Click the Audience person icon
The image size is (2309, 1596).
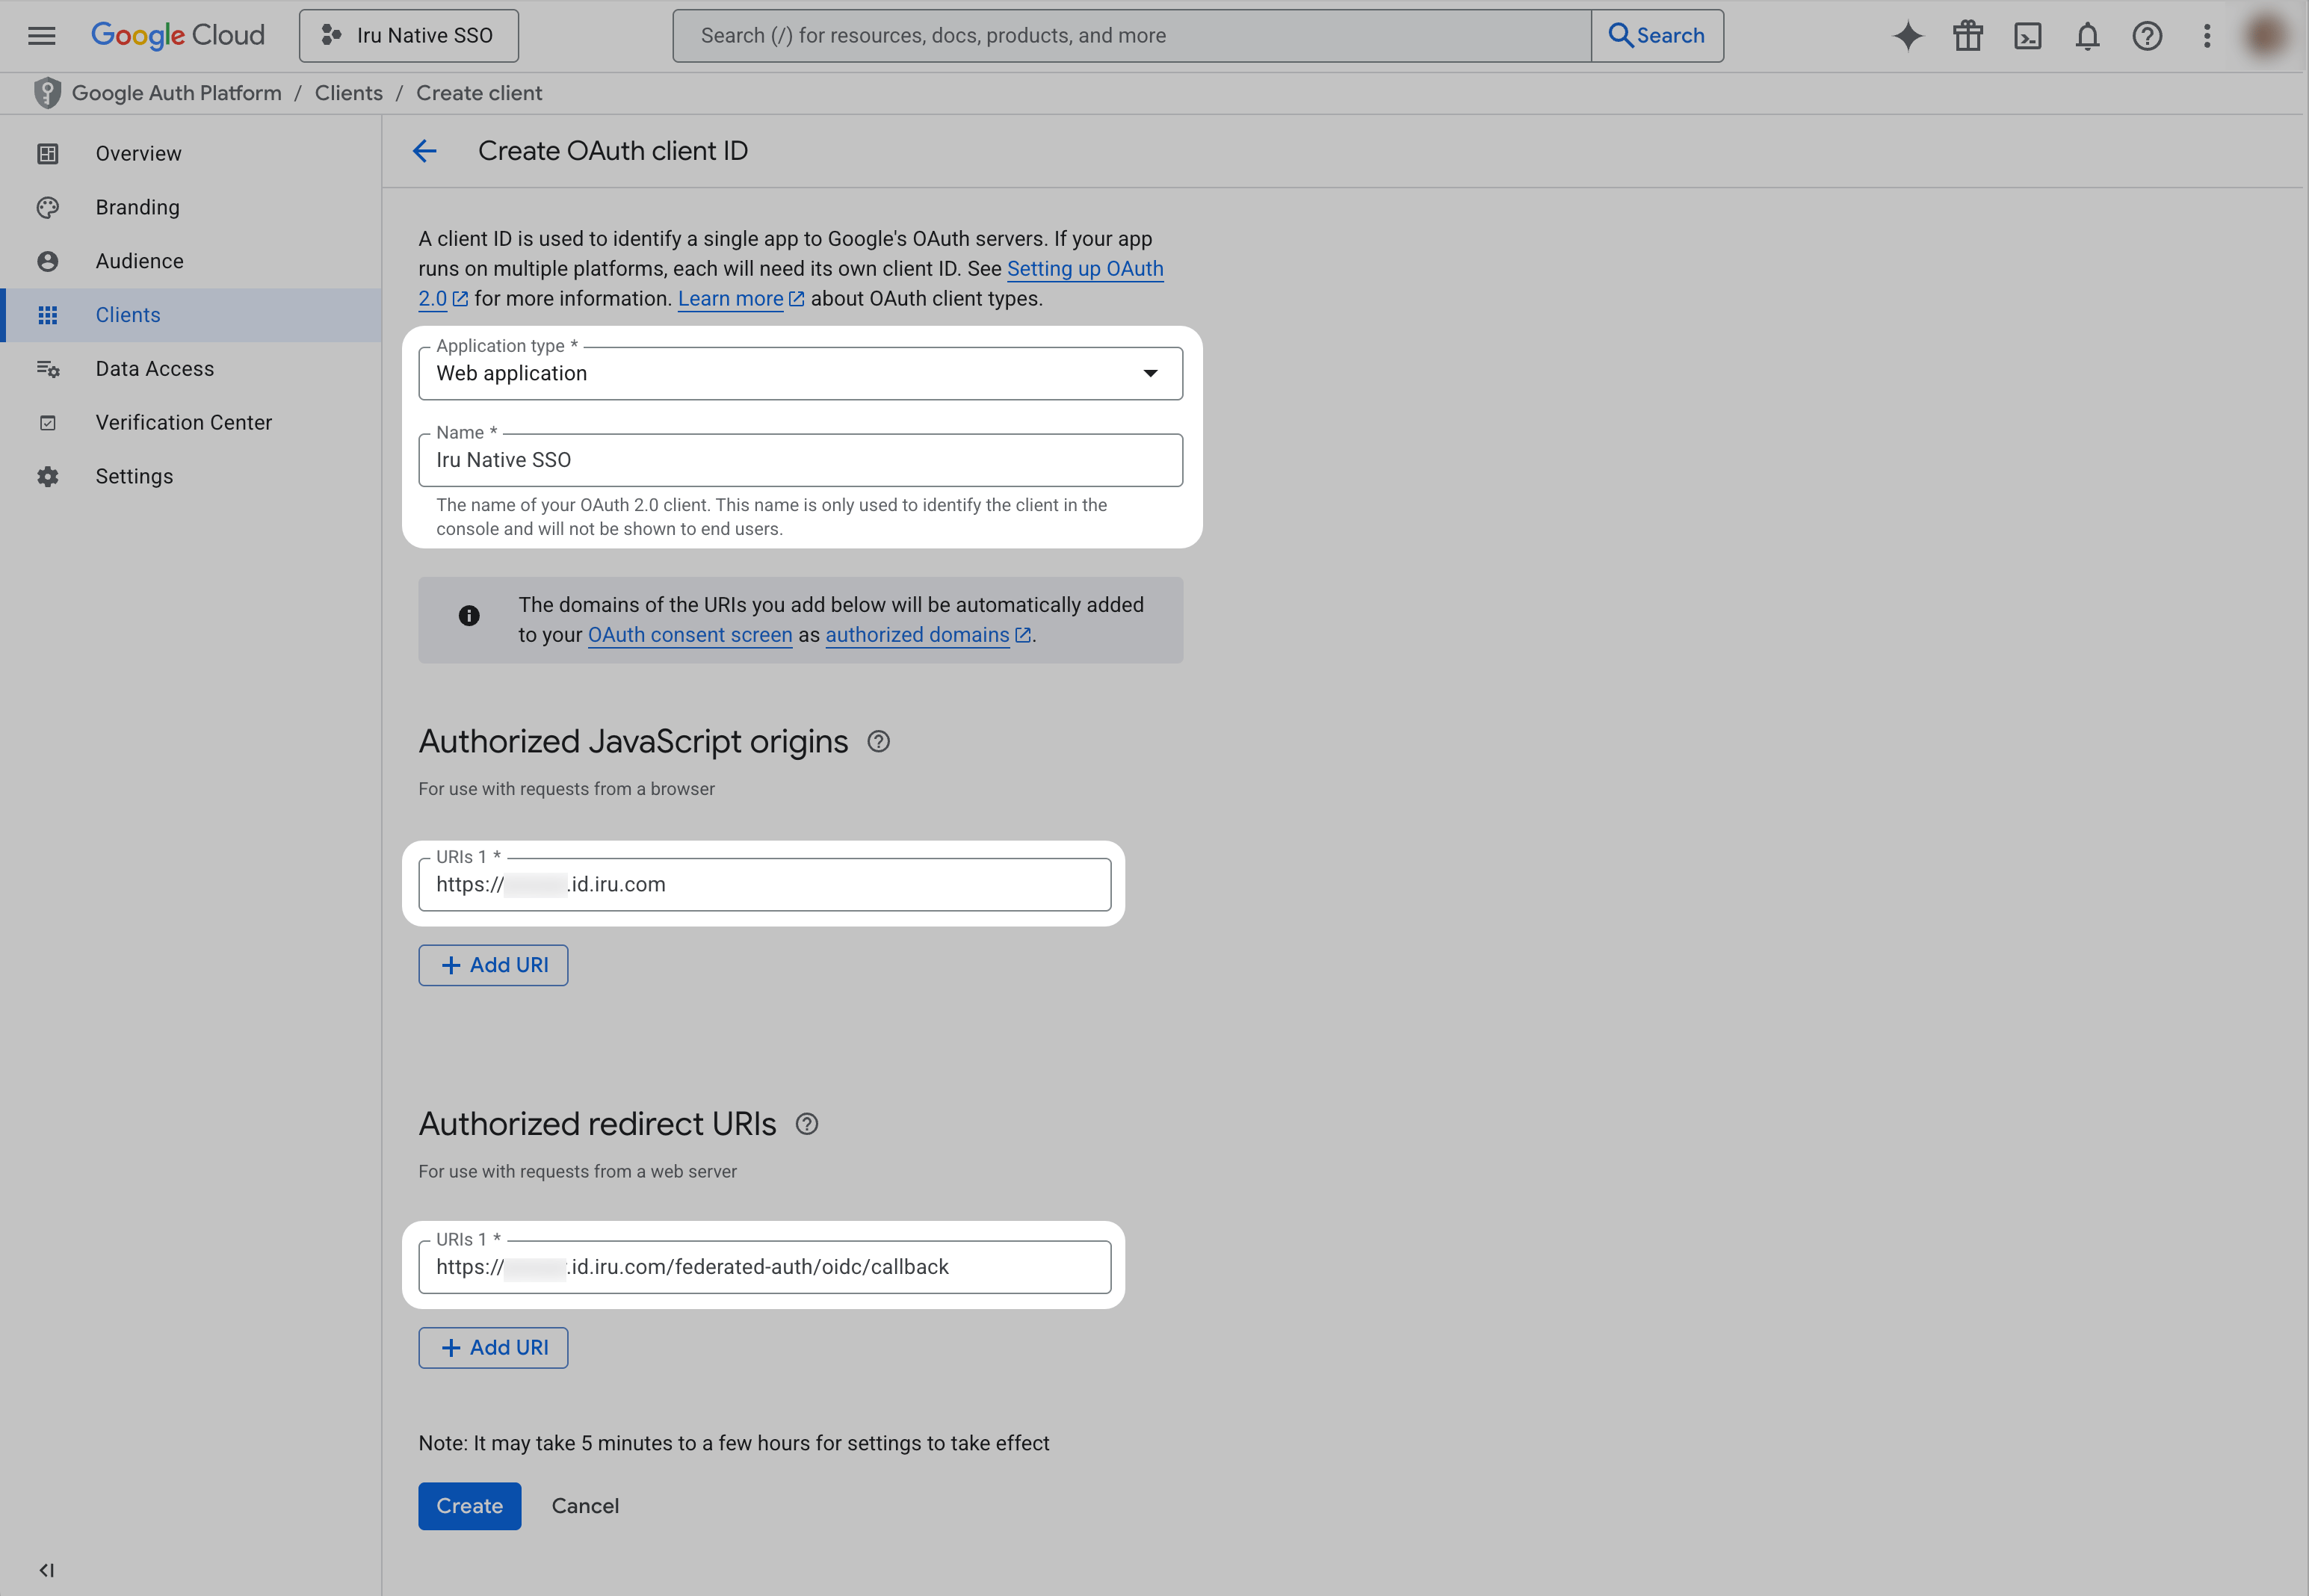(48, 261)
